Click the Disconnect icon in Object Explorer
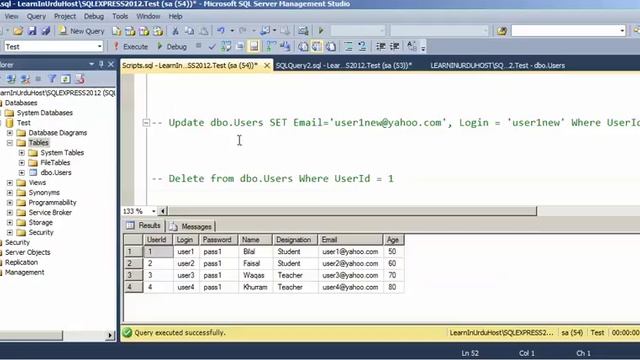 tap(25, 79)
